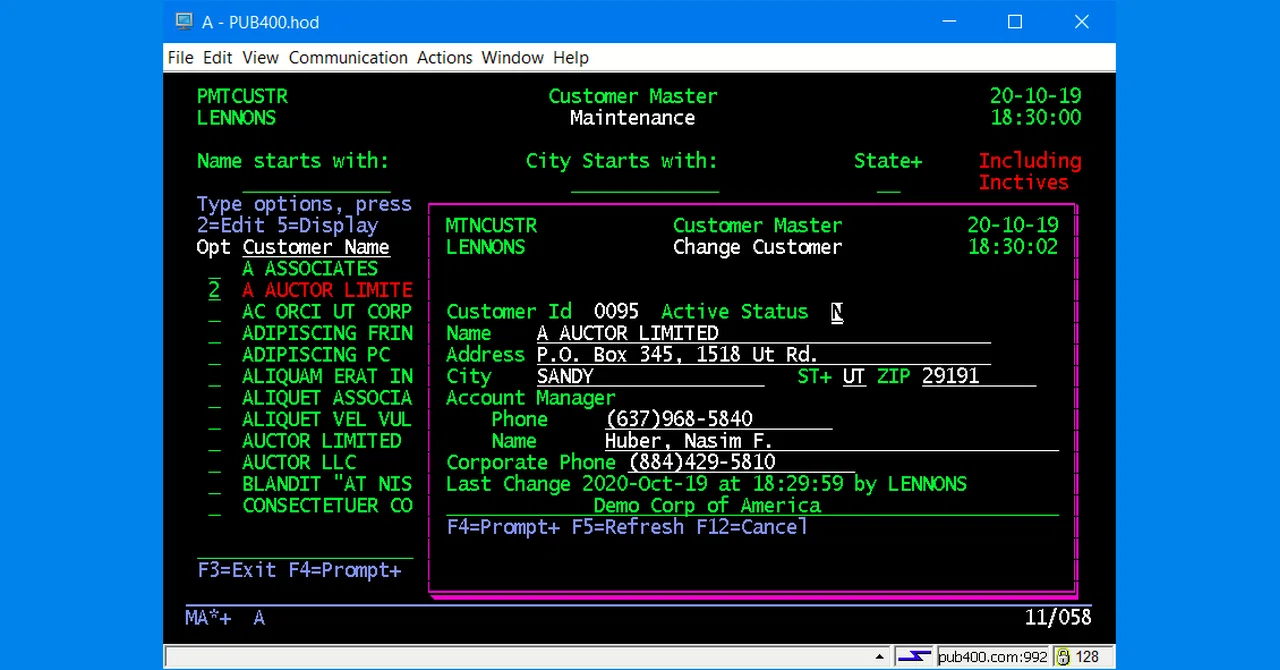The image size is (1280, 670).
Task: Click the Customer Name column header
Action: 316,247
